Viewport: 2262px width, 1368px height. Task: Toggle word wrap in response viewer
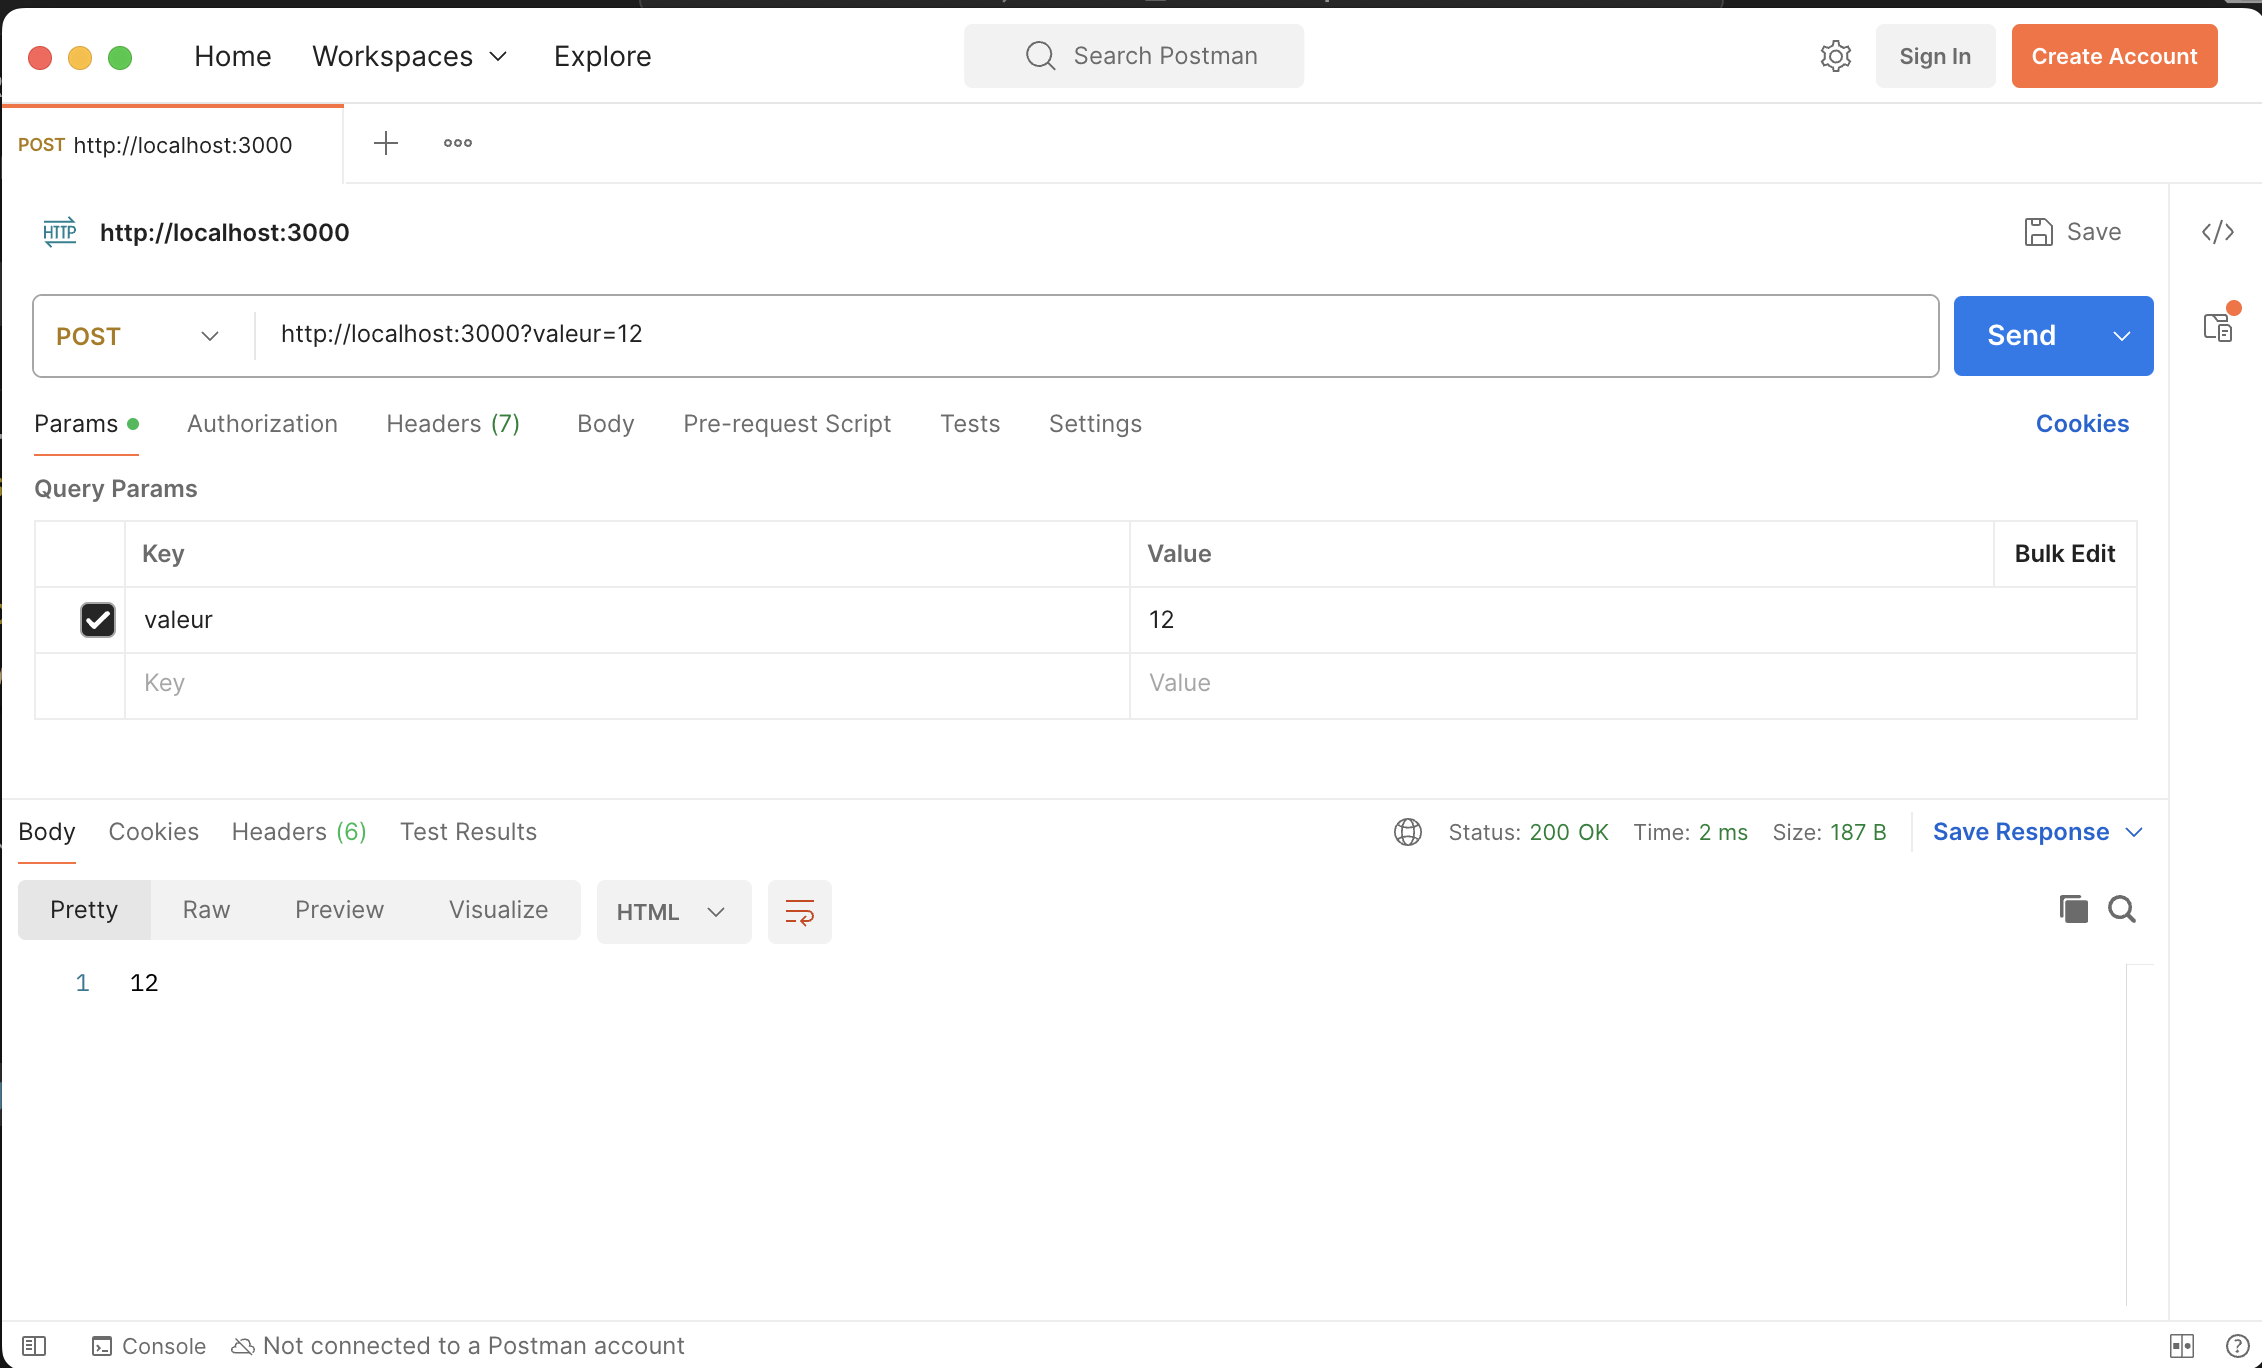tap(799, 911)
